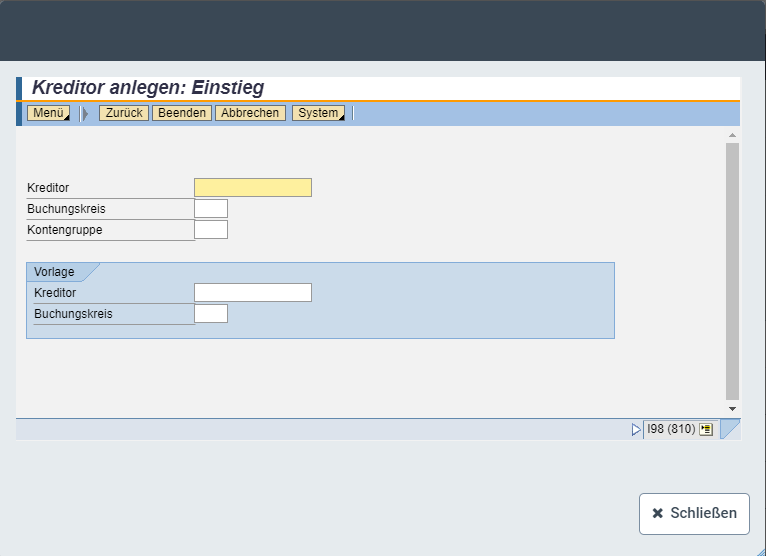The width and height of the screenshot is (766, 556).
Task: Click the vertical scrollbar track
Action: (x=732, y=270)
